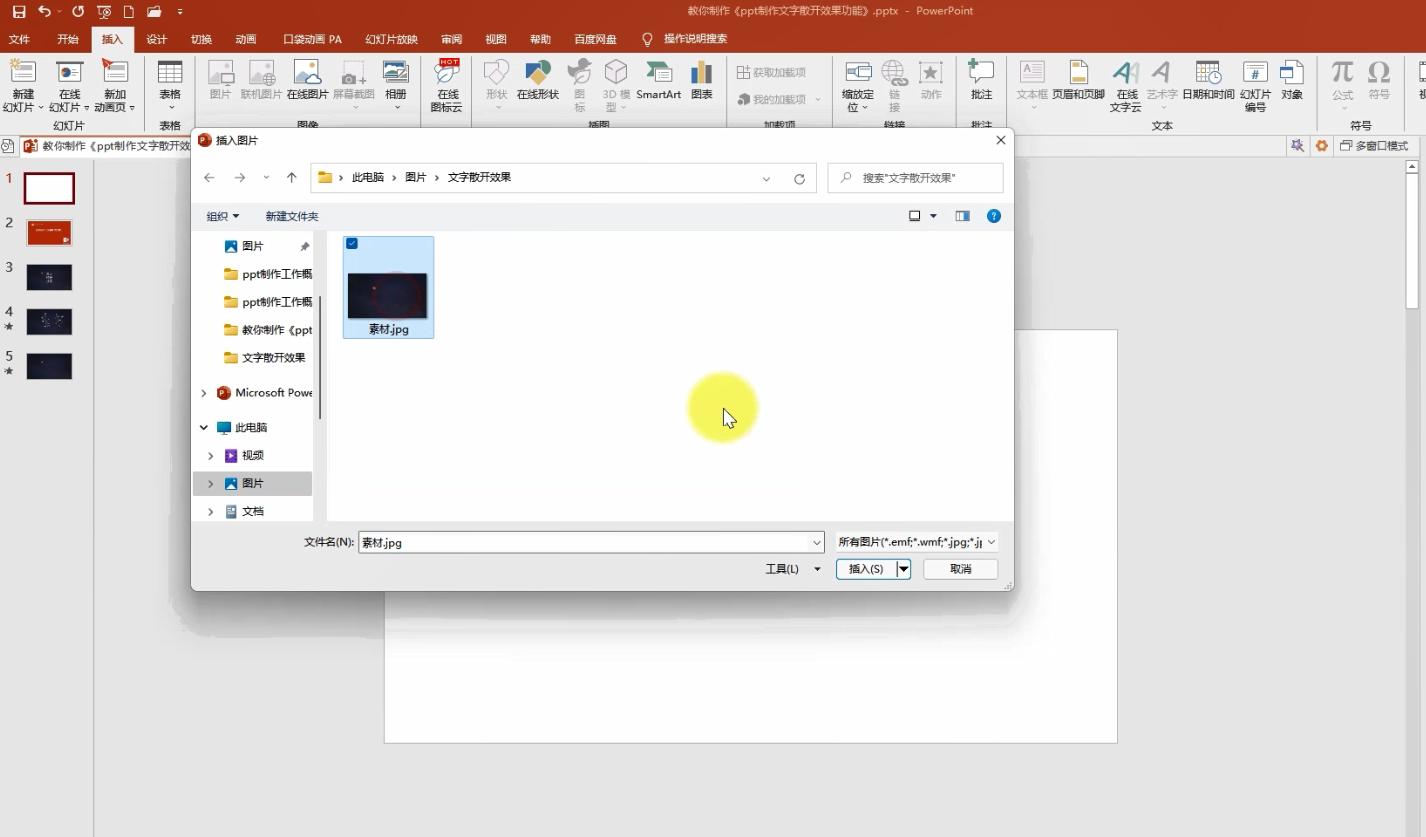This screenshot has width=1426, height=837.
Task: Click the SmartArt icon in ribbon
Action: pyautogui.click(x=658, y=80)
